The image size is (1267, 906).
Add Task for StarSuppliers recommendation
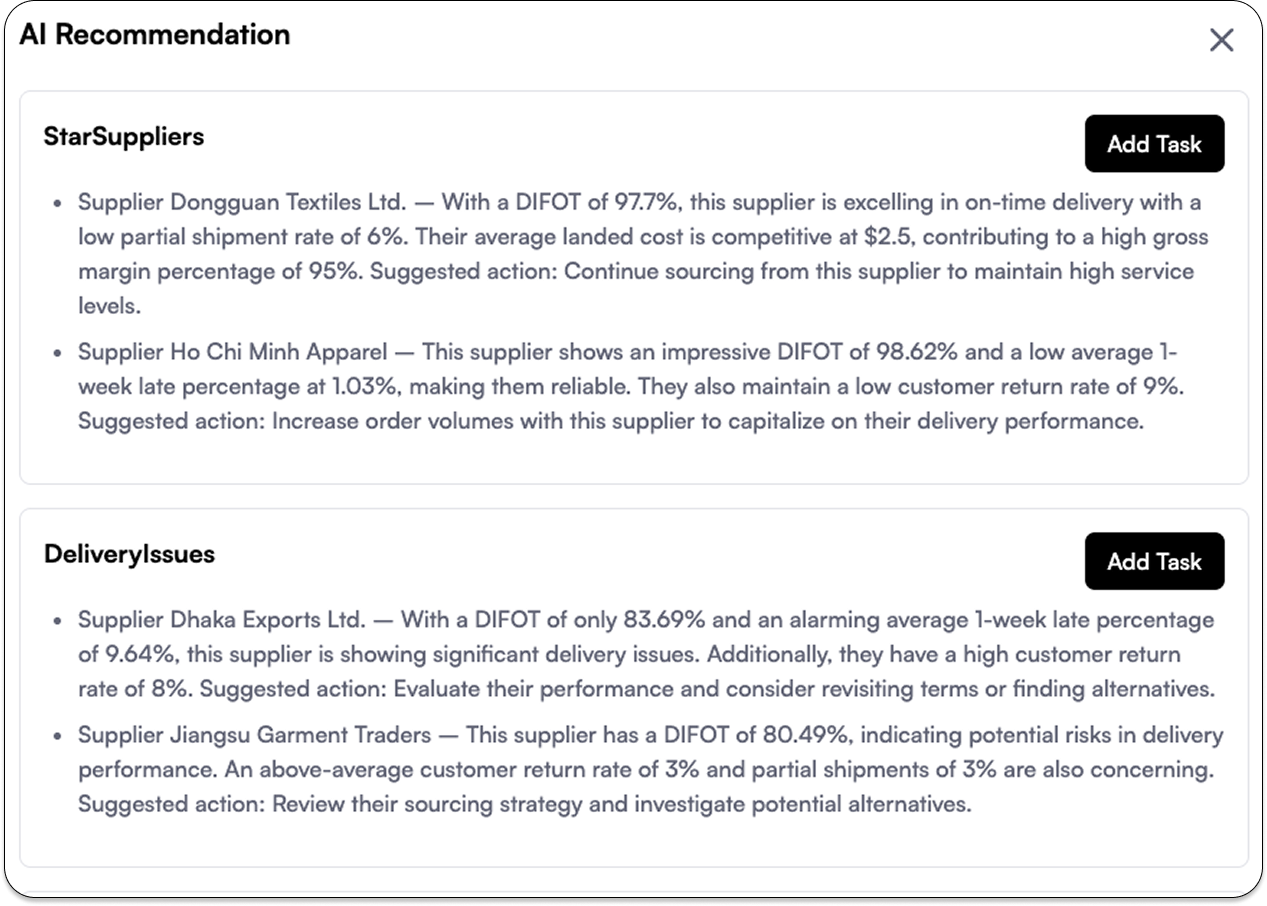(1154, 144)
